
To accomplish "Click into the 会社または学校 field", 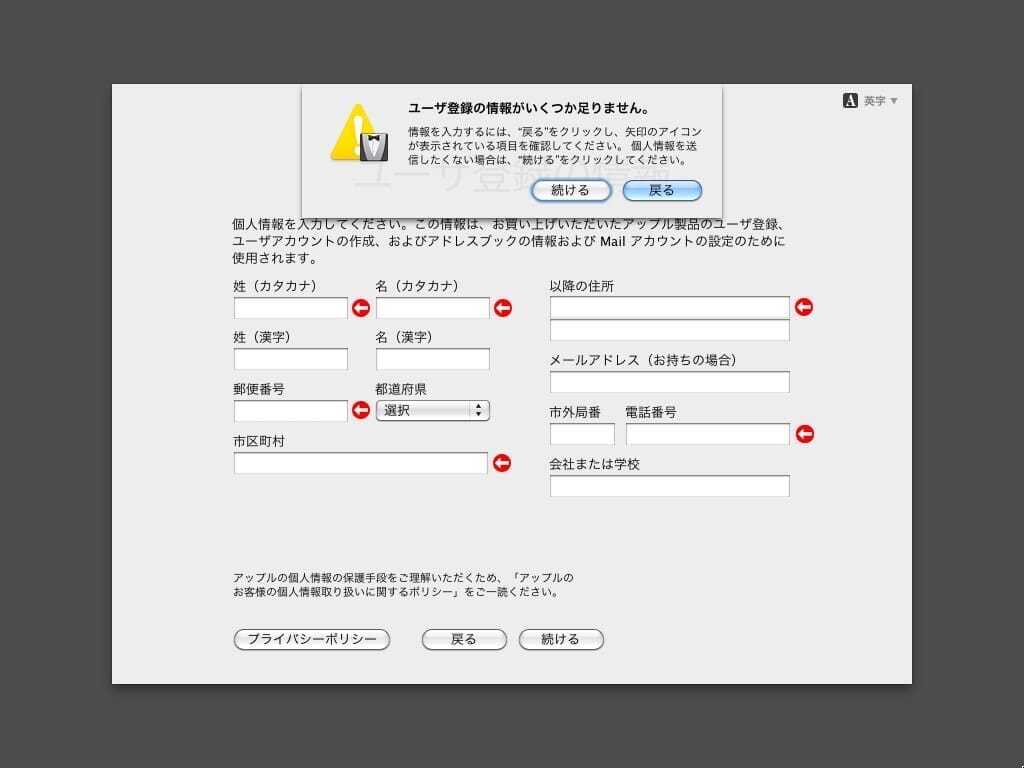I will tap(669, 486).
